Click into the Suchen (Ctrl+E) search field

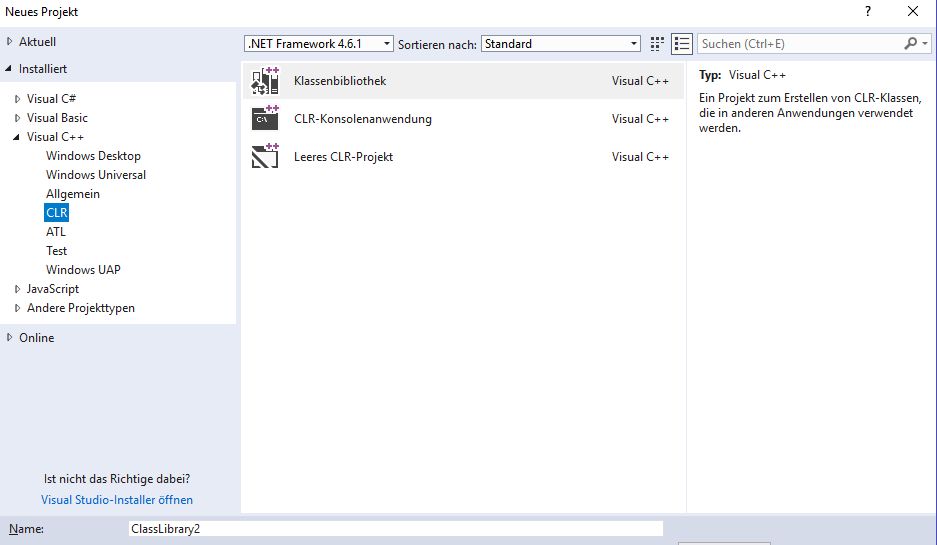801,44
